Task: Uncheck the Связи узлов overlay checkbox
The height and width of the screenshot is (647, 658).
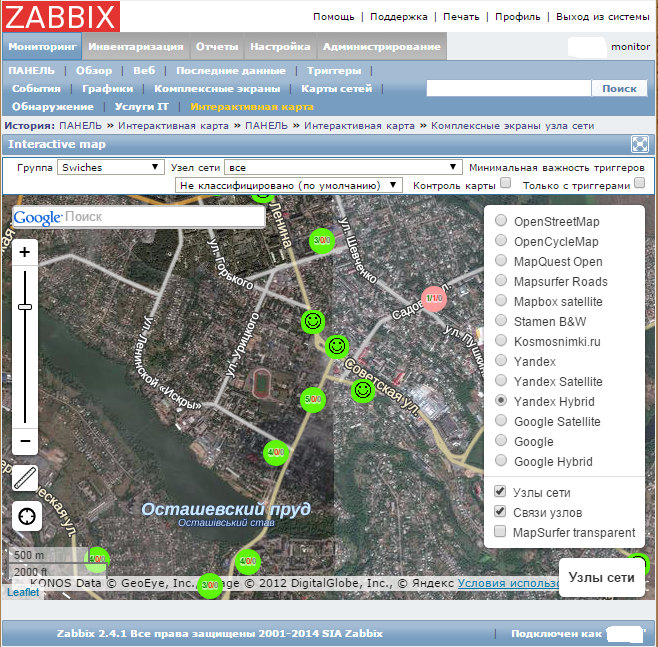Action: (500, 511)
